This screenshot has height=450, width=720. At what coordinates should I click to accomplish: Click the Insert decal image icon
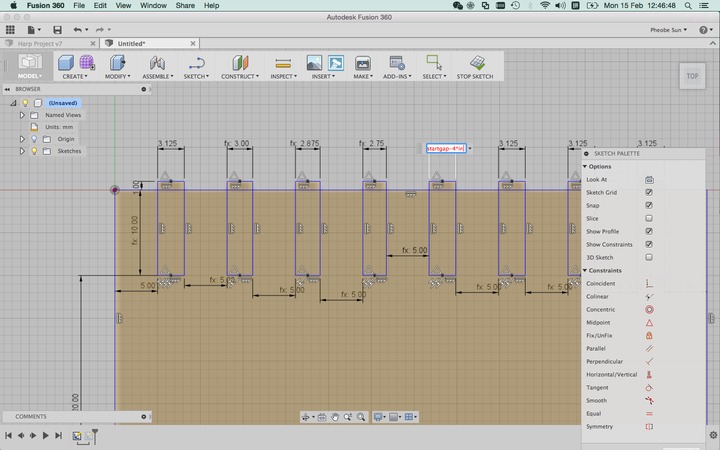click(x=314, y=62)
